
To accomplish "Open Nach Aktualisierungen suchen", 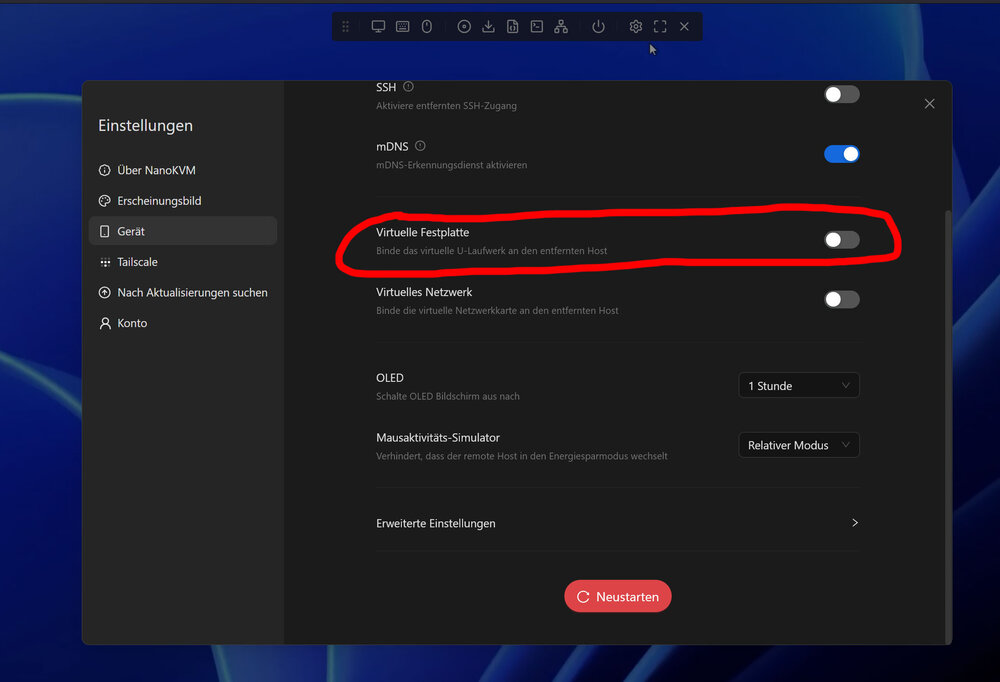I will pyautogui.click(x=182, y=293).
